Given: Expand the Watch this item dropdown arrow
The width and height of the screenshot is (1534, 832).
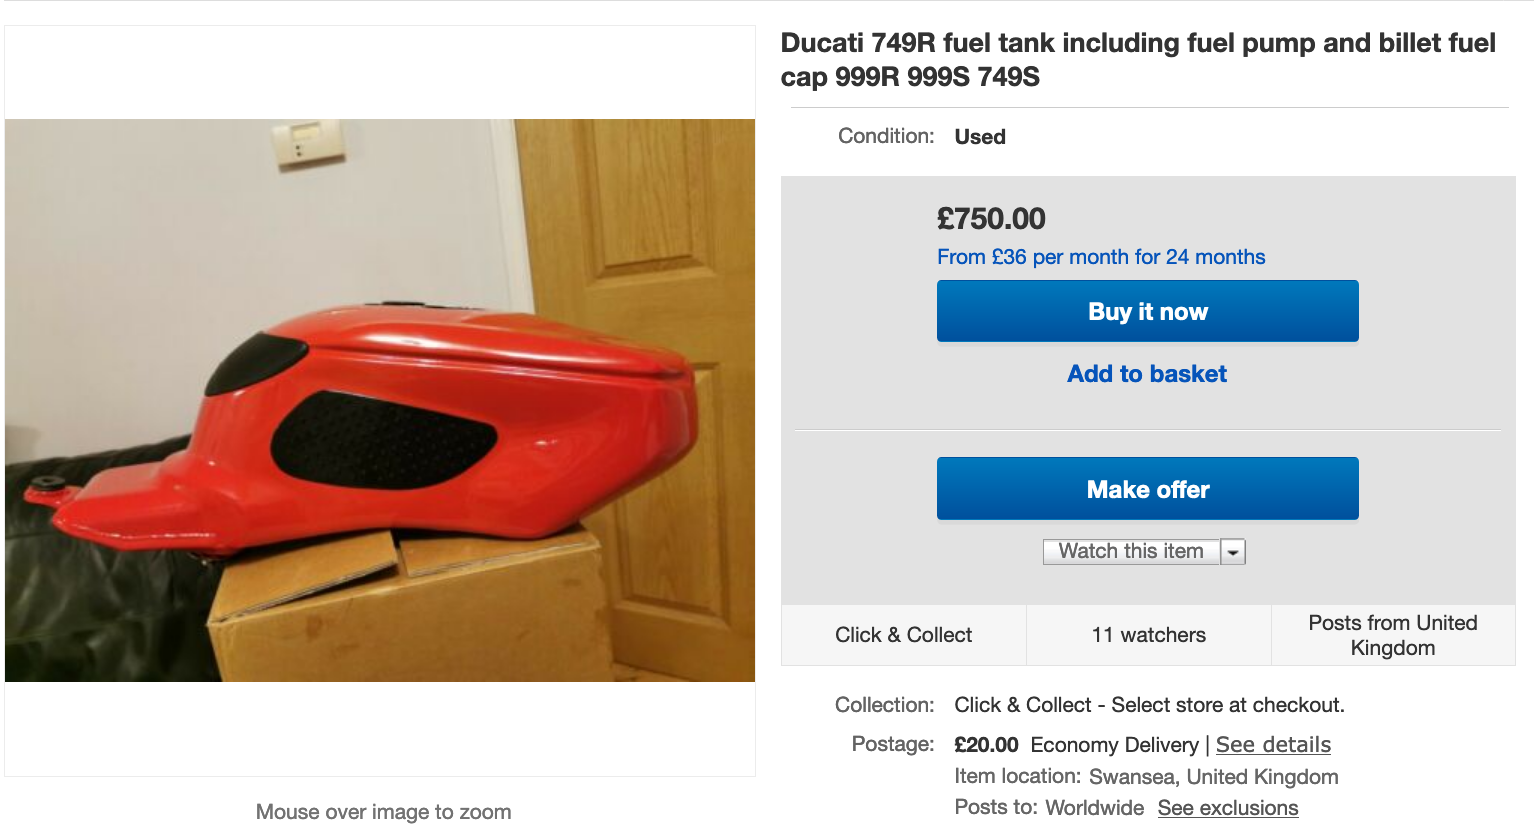Looking at the screenshot, I should coord(1233,552).
